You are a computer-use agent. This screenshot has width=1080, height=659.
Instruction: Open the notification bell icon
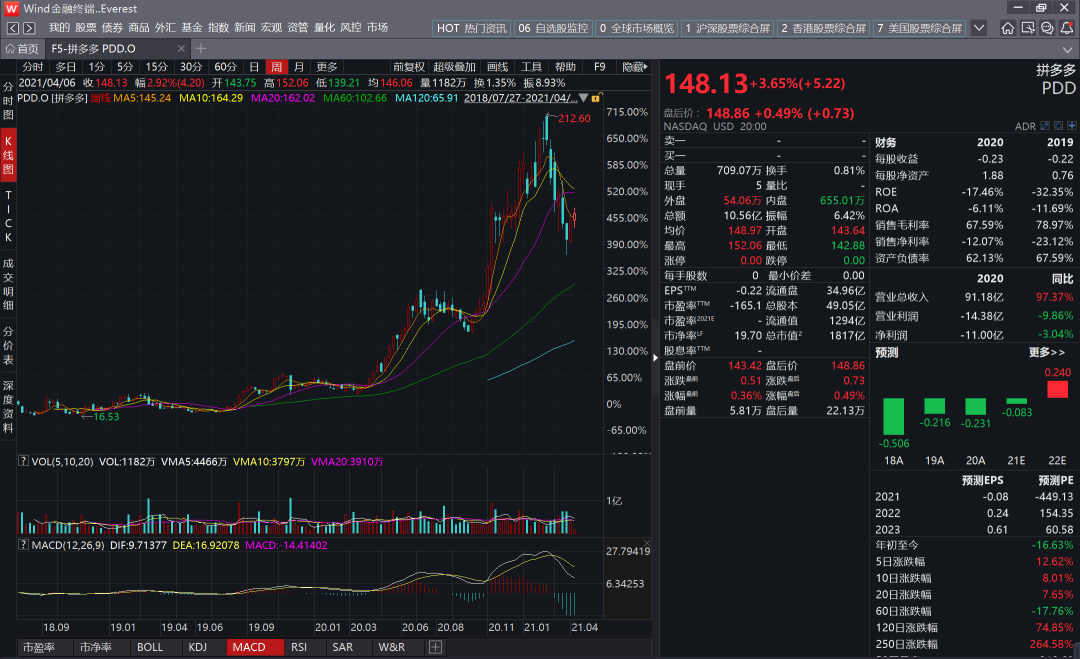pyautogui.click(x=1067, y=28)
